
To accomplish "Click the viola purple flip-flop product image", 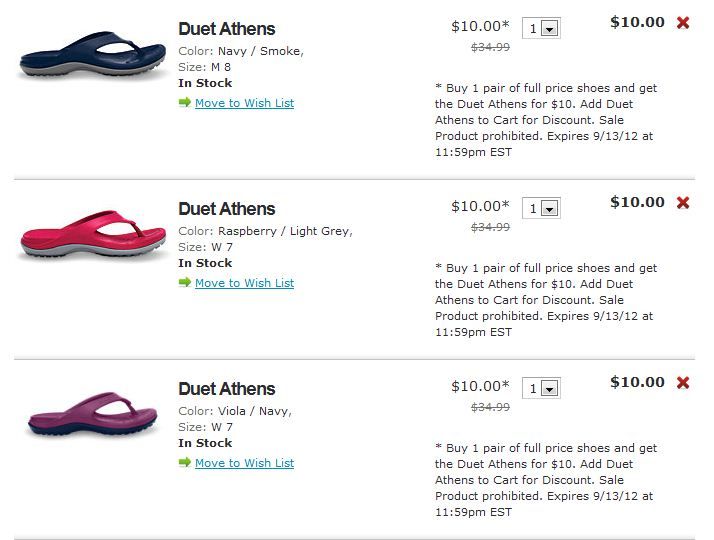I will (x=91, y=415).
